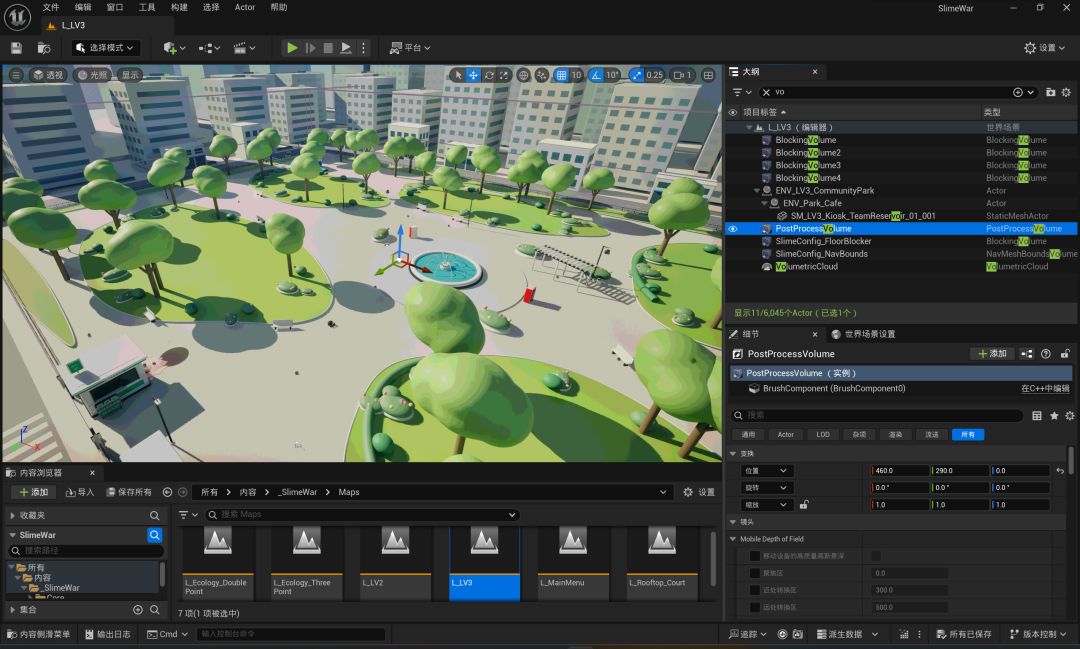The image size is (1080, 649).
Task: Collapse the ENV_LV3_CommunityPark tree node
Action: [x=756, y=191]
